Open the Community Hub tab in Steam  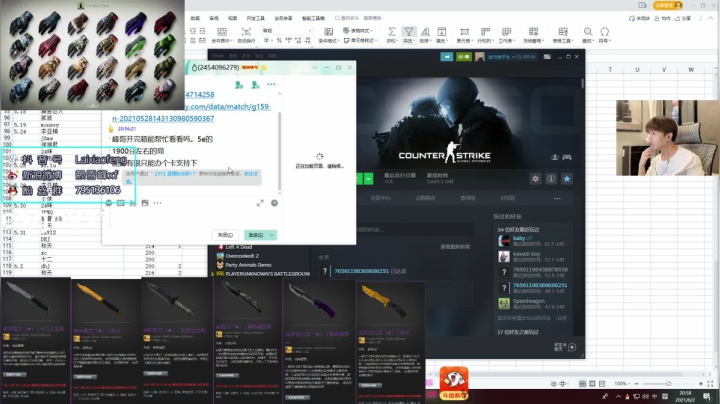coord(380,198)
